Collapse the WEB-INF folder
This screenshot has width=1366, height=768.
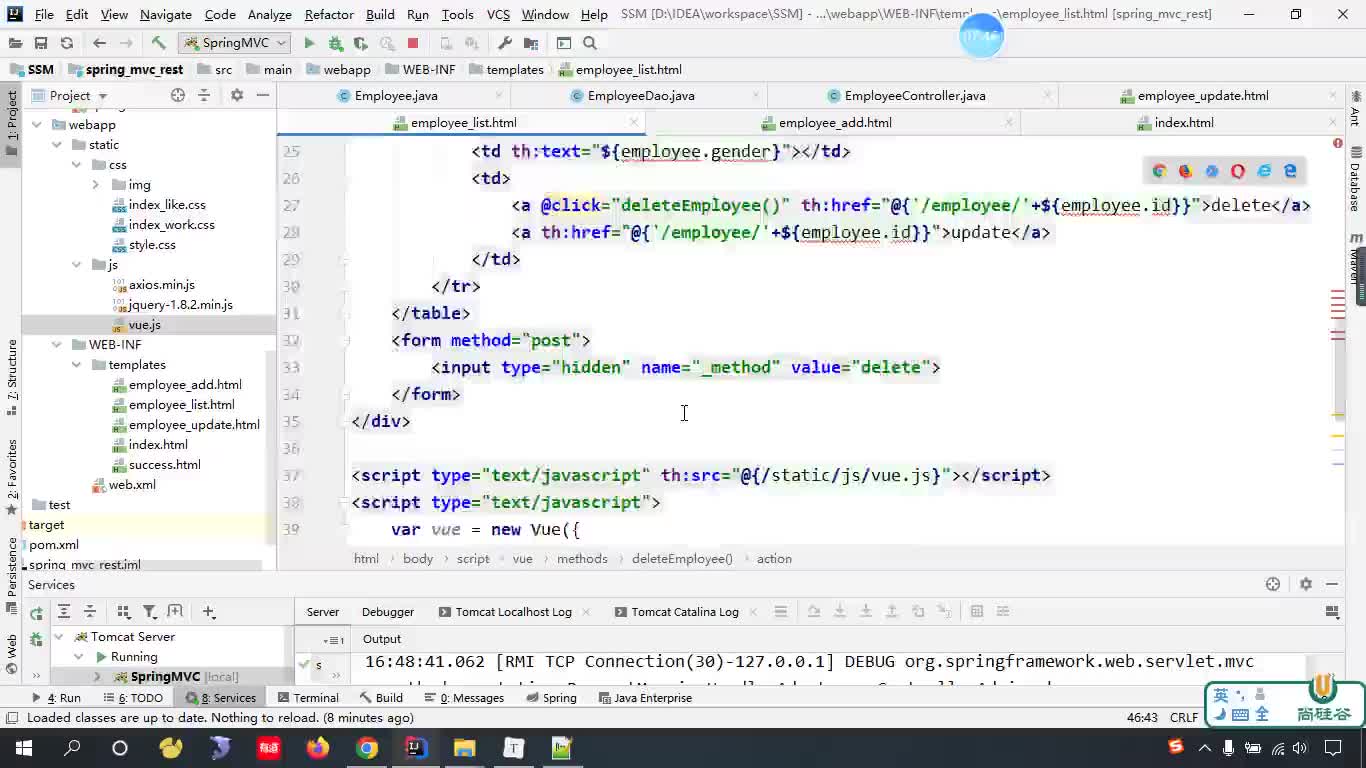pyautogui.click(x=58, y=345)
